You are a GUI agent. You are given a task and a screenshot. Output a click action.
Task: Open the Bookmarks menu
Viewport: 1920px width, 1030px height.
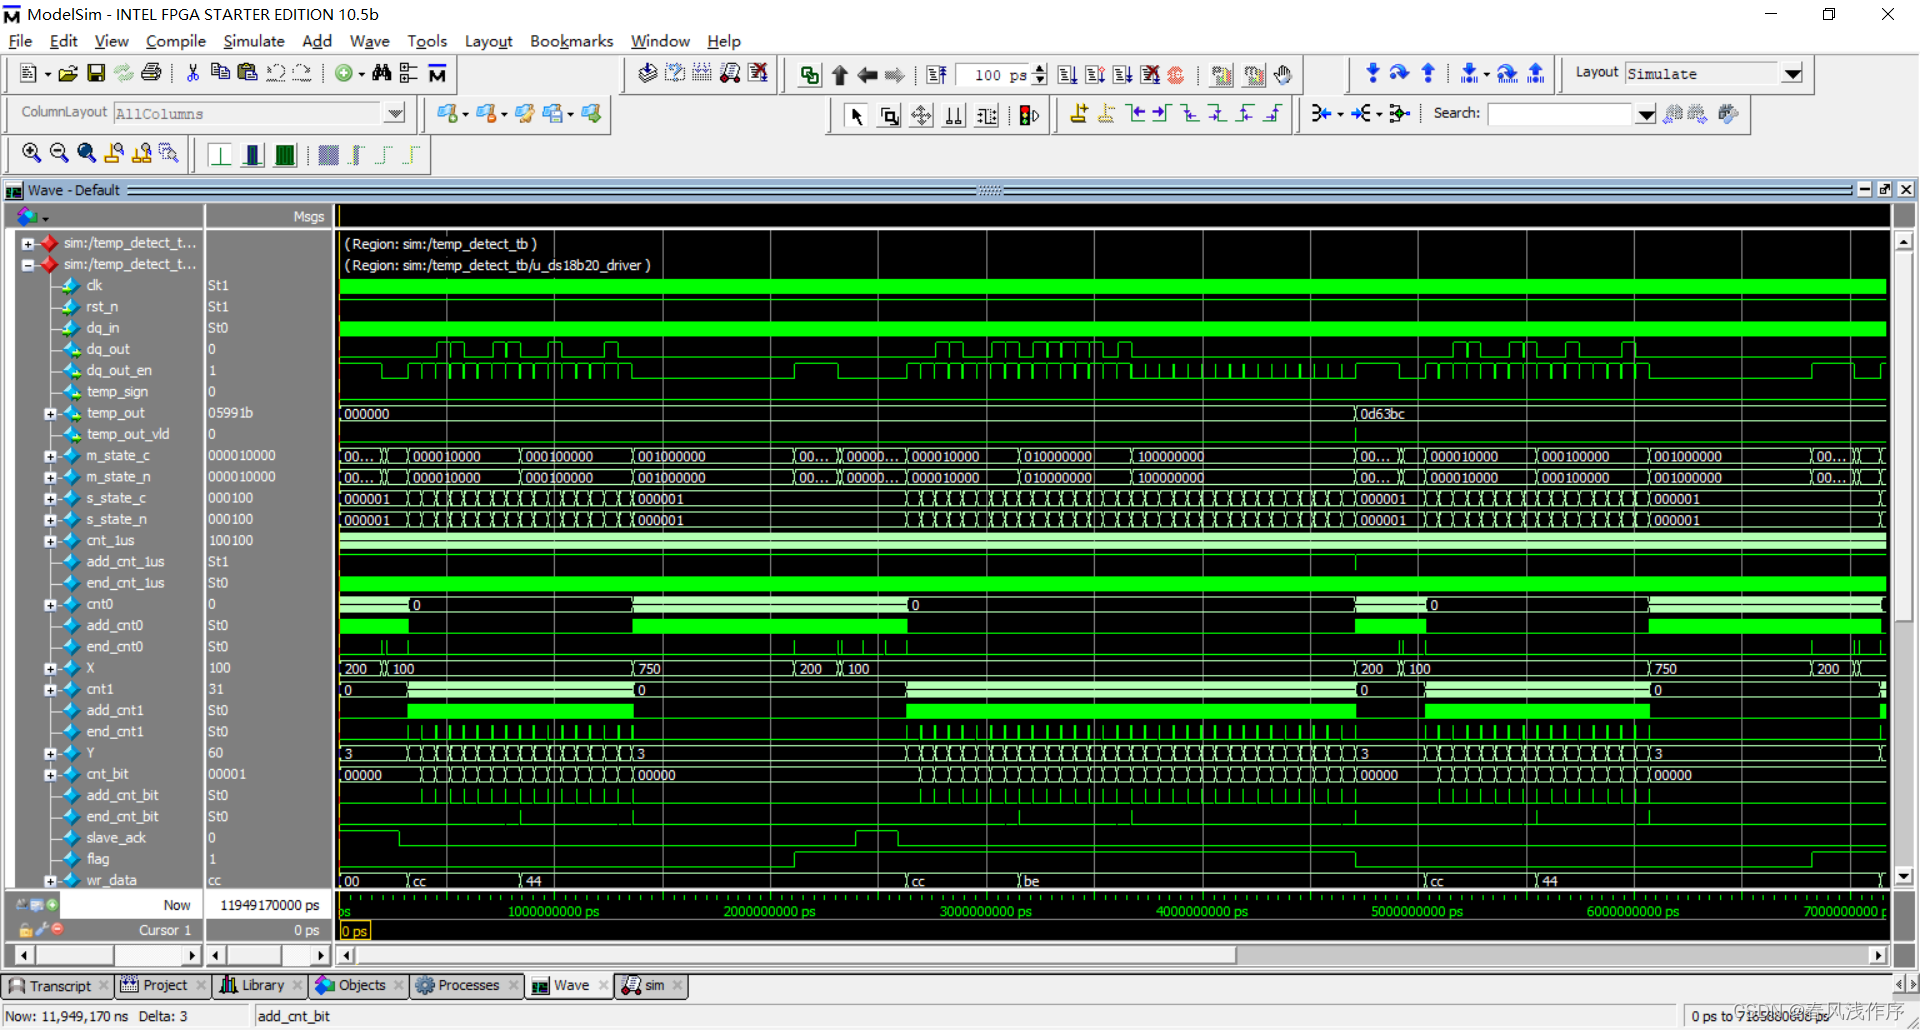point(571,41)
